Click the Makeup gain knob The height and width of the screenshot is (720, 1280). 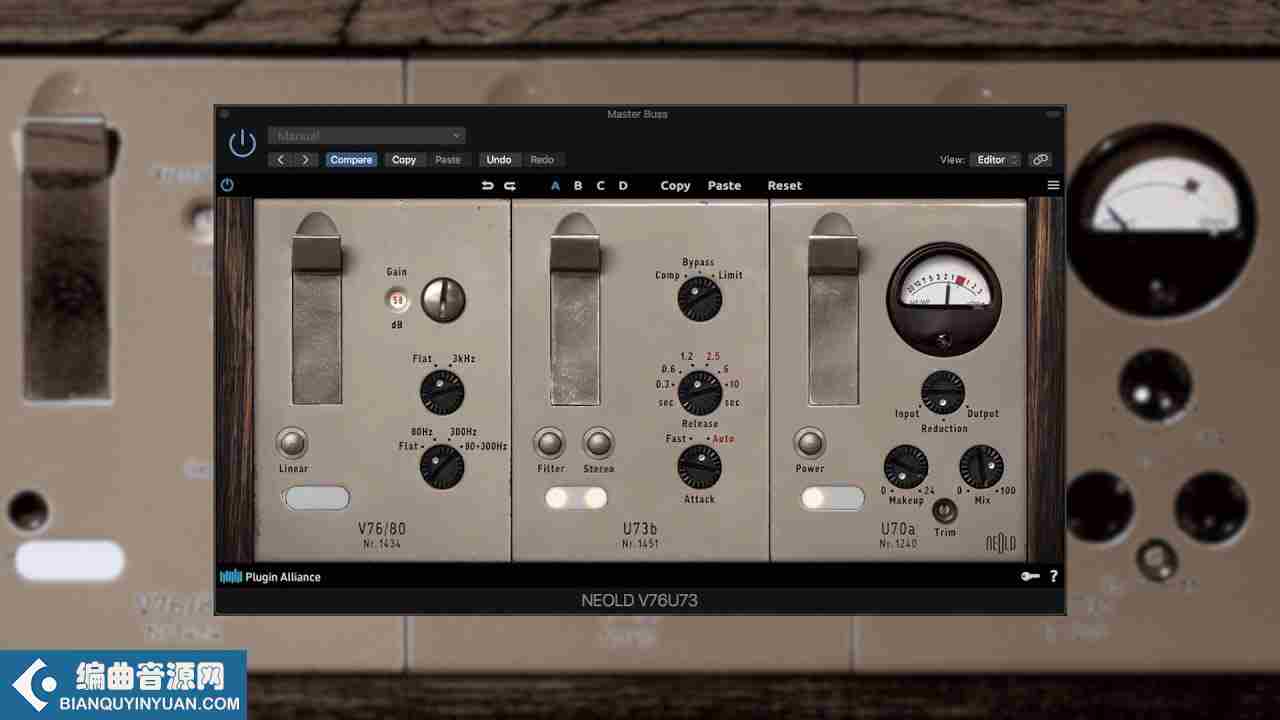906,467
